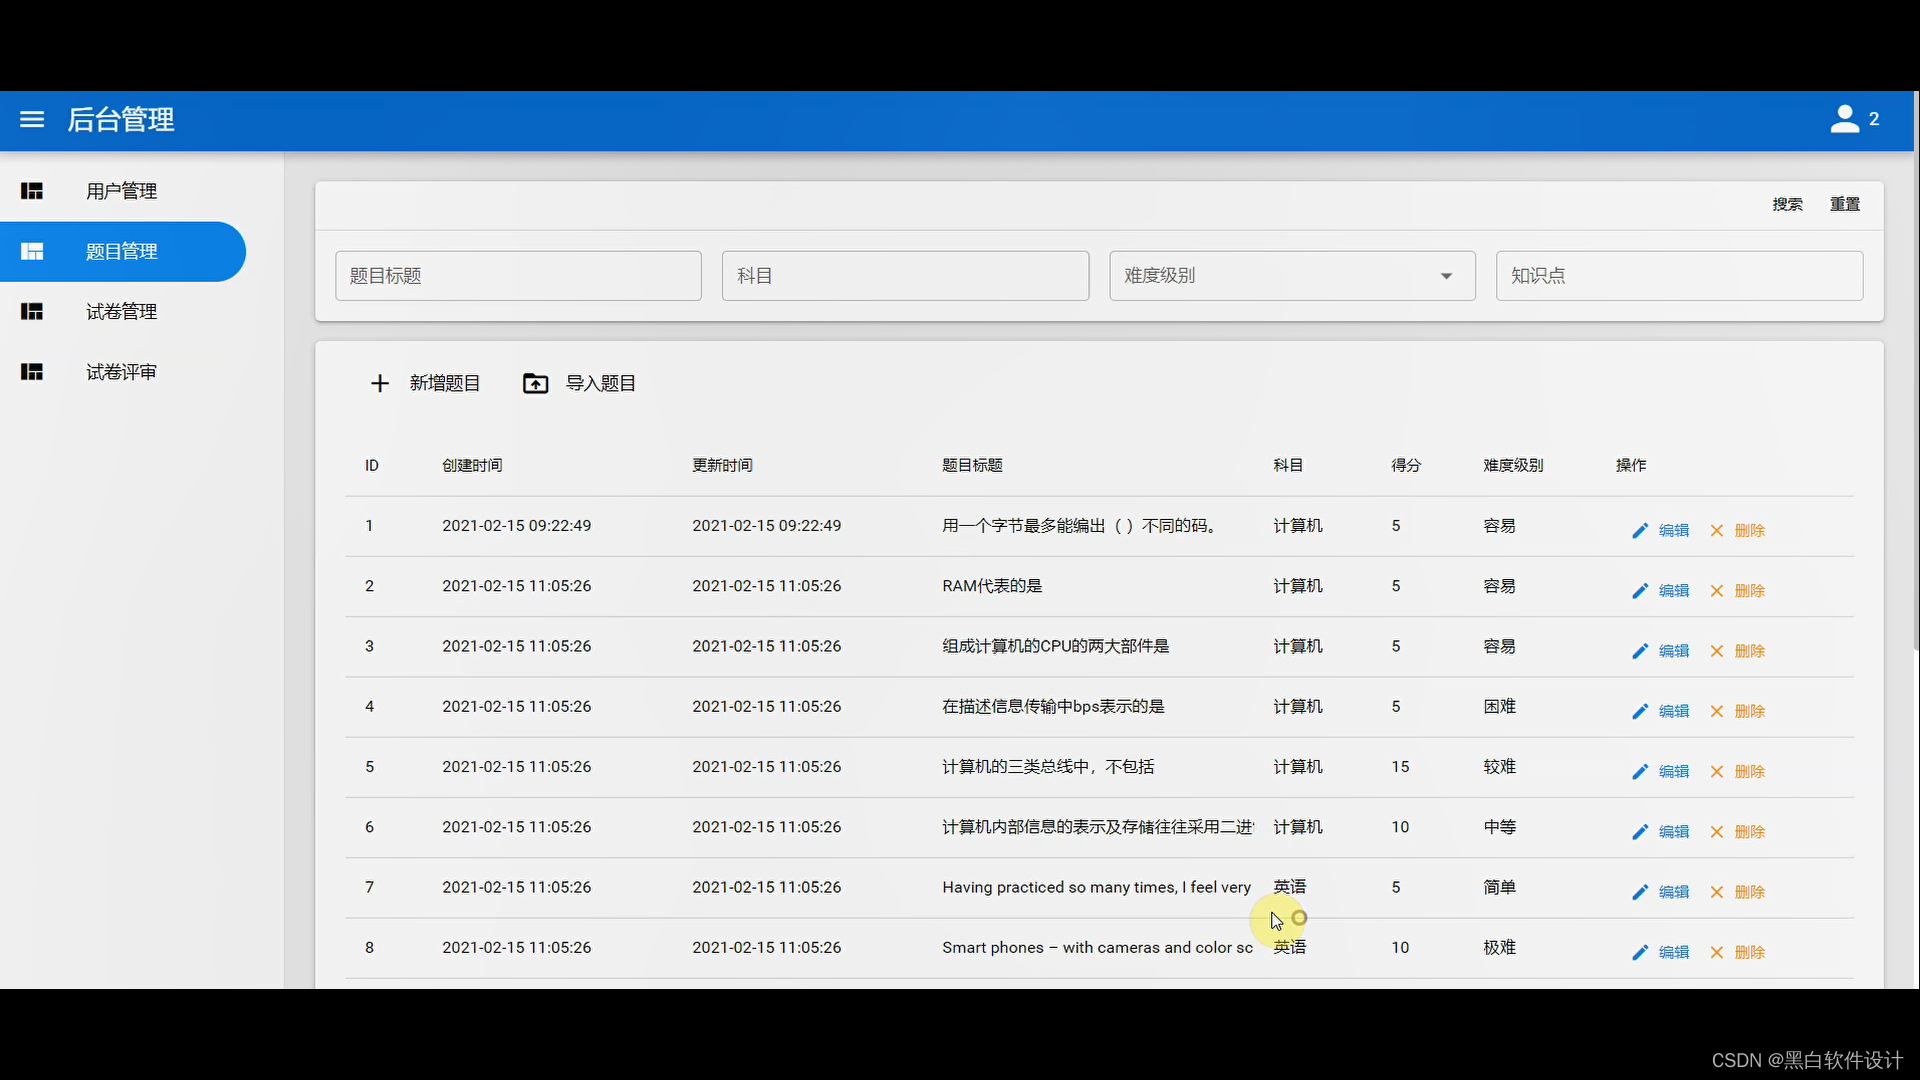The height and width of the screenshot is (1080, 1920).
Task: Open 试卷管理 in the sidebar
Action: click(x=121, y=312)
